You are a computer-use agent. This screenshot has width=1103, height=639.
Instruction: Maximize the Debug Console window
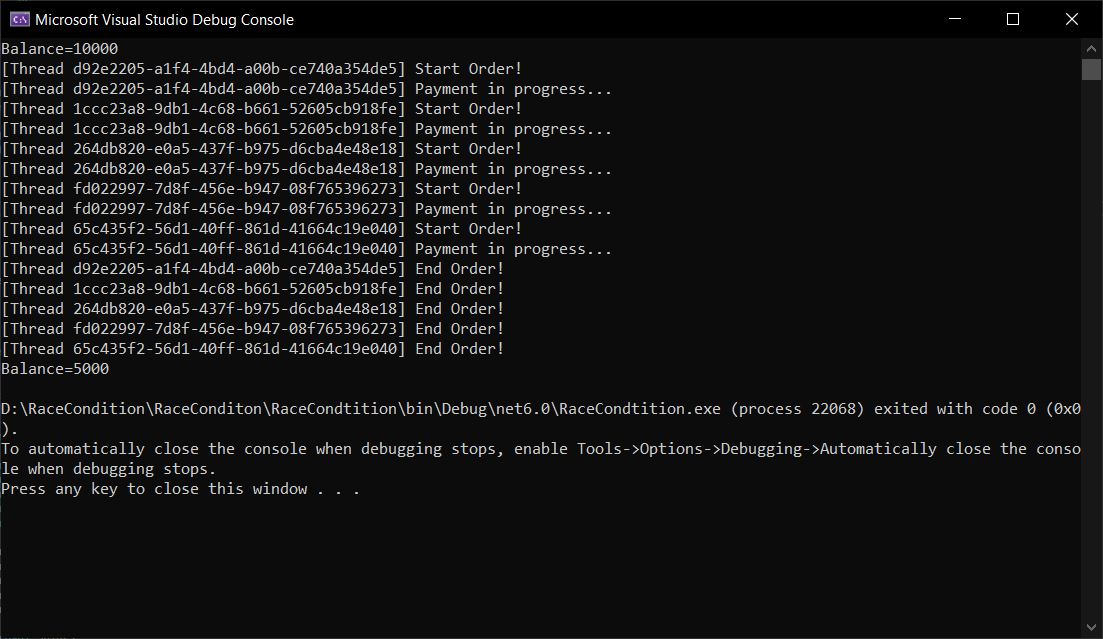pos(1013,19)
